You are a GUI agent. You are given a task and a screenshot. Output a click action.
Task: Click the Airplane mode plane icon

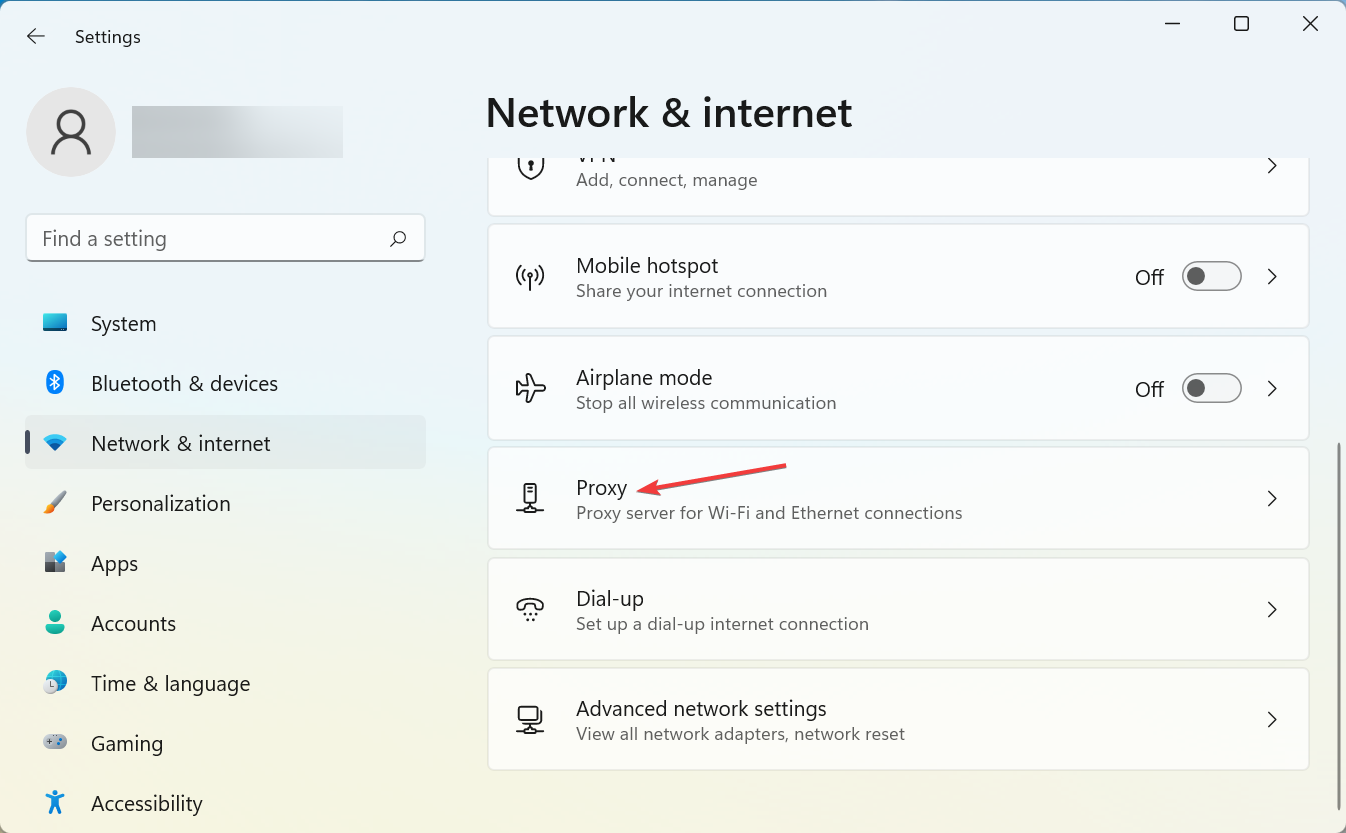click(530, 388)
